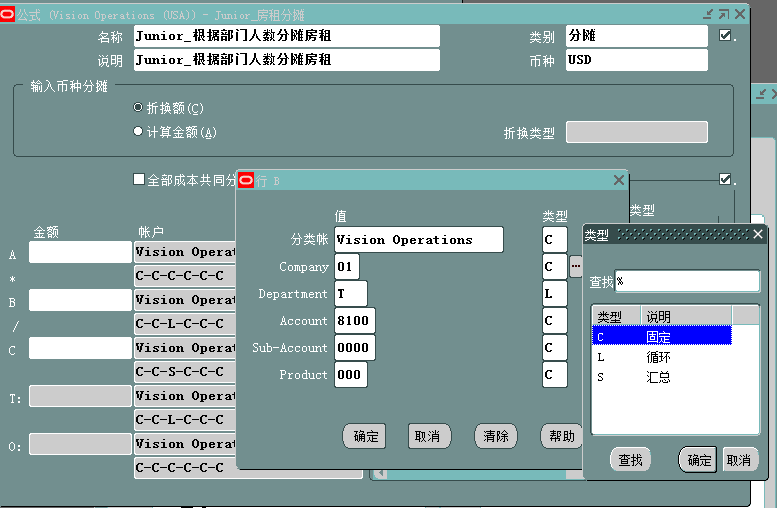Click the 帮助 button

[x=562, y=436]
